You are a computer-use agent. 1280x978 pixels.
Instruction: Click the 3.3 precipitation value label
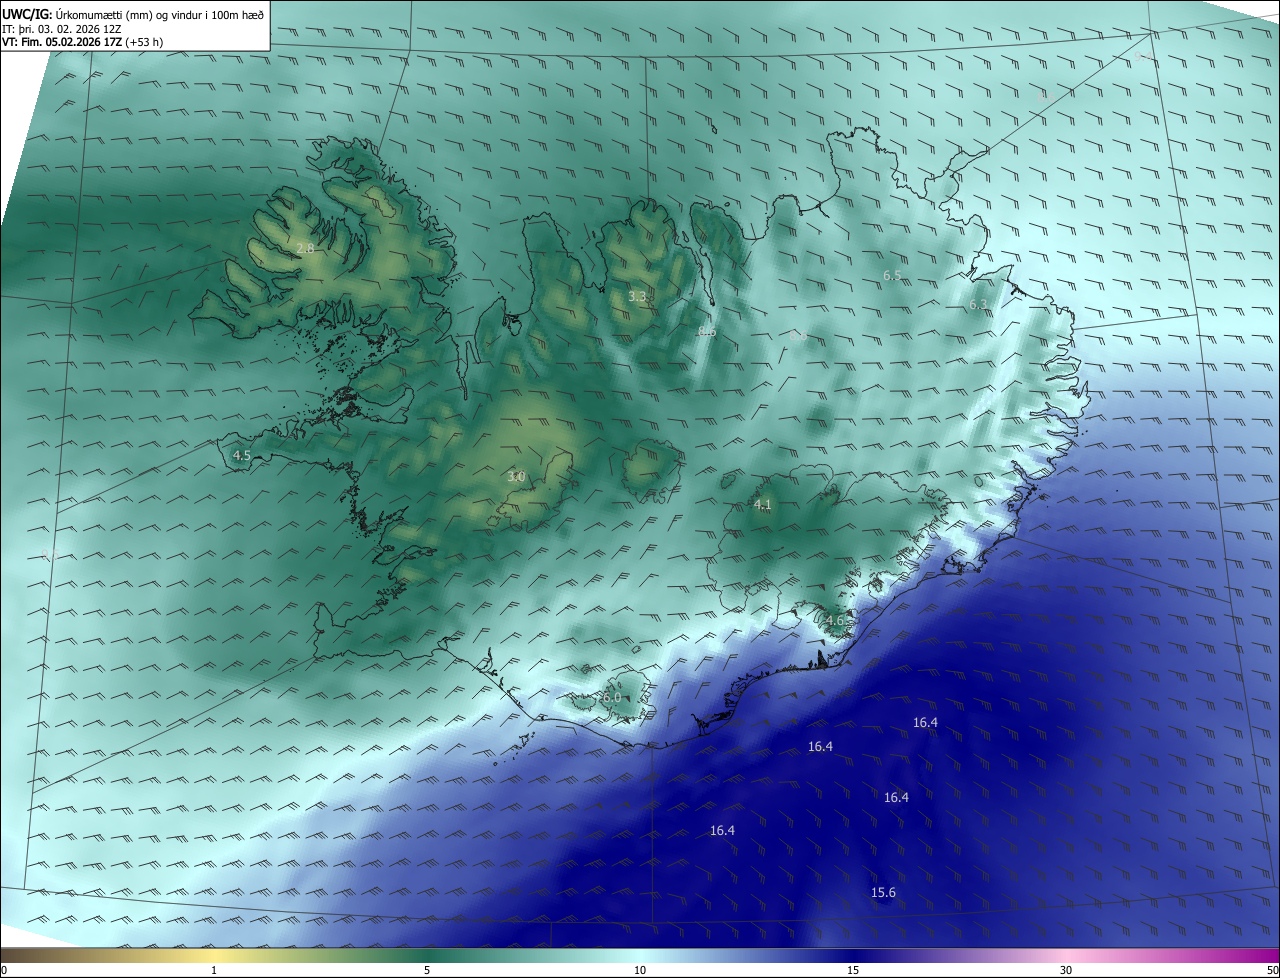(x=637, y=296)
